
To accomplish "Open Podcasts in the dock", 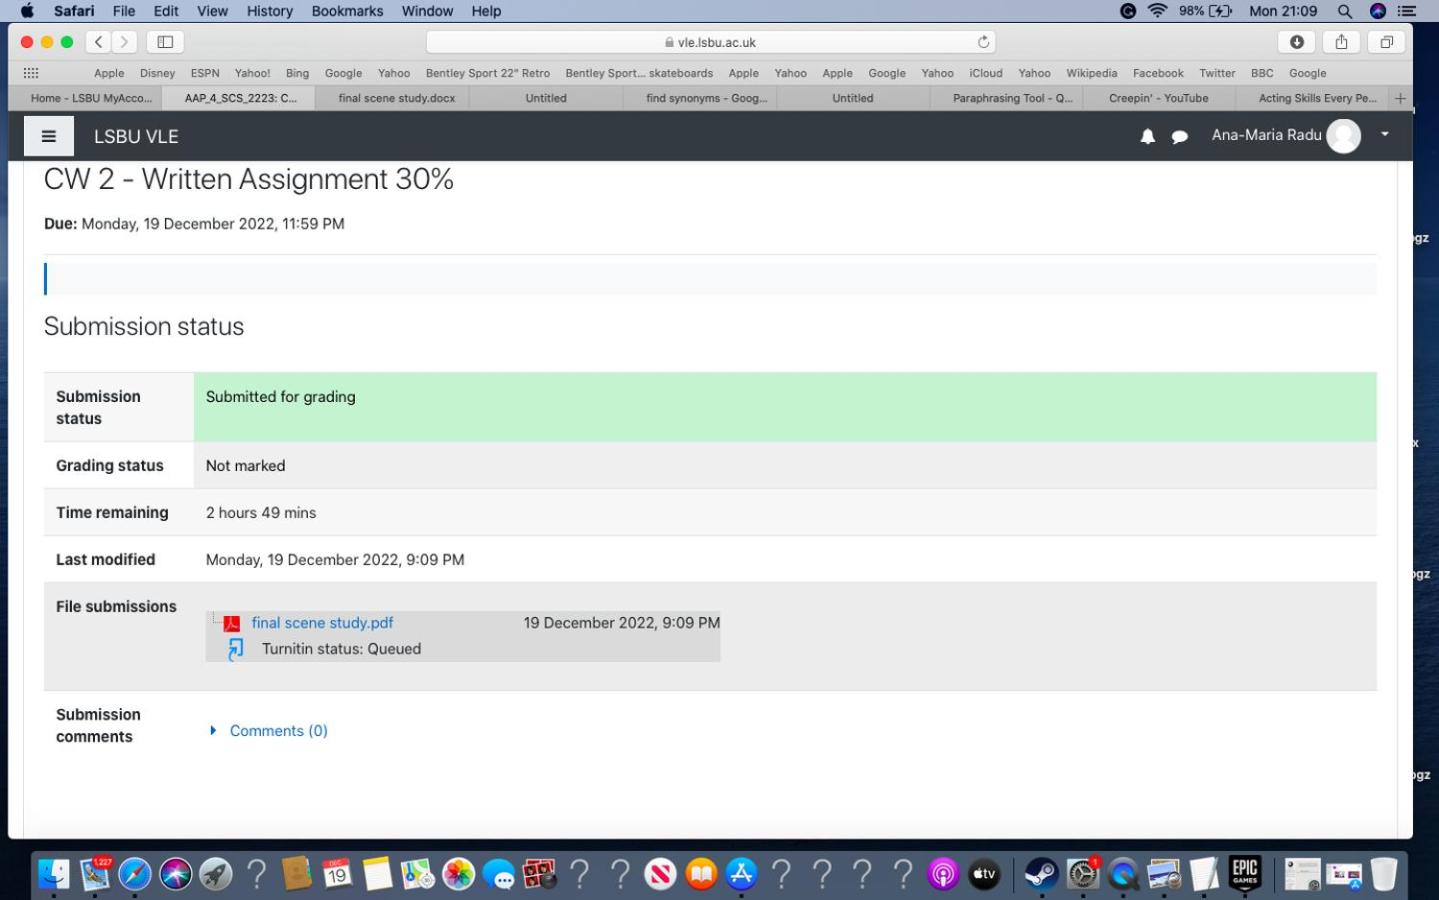I will [943, 874].
